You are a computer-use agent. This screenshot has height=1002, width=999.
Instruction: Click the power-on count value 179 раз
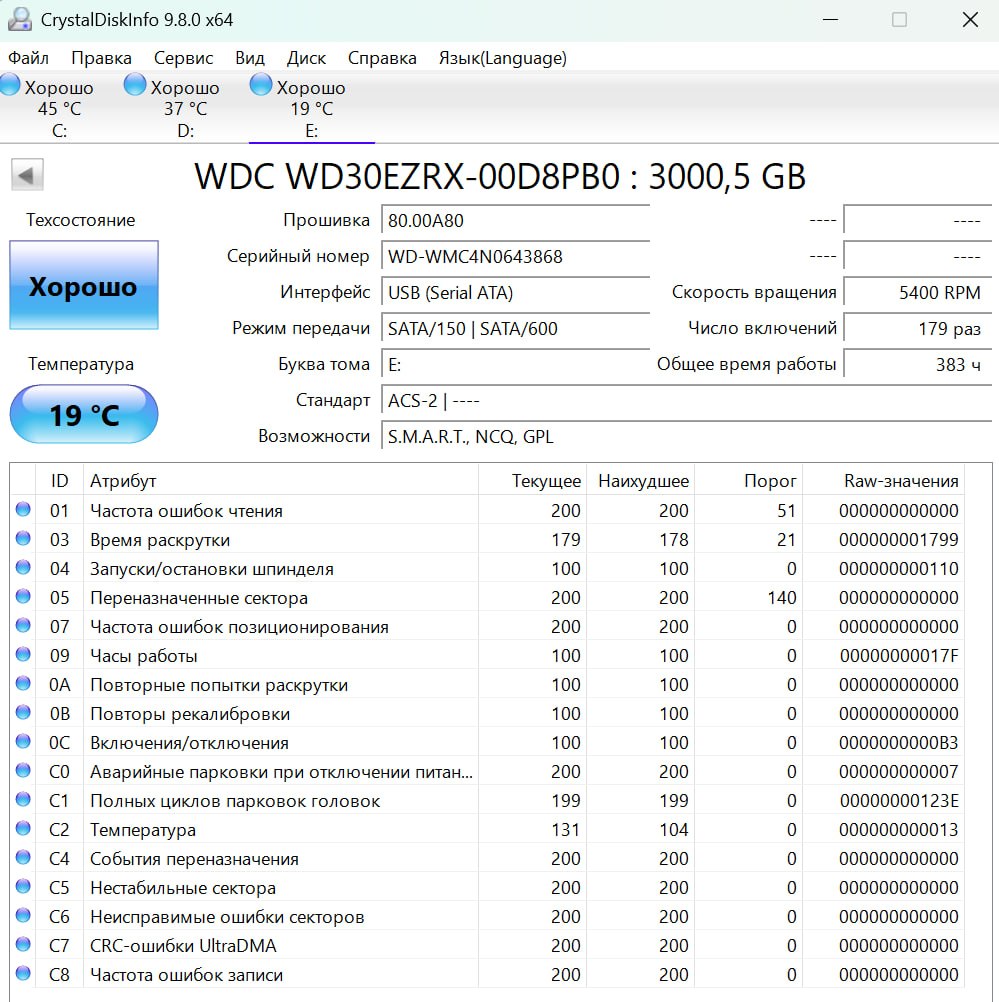(x=917, y=328)
